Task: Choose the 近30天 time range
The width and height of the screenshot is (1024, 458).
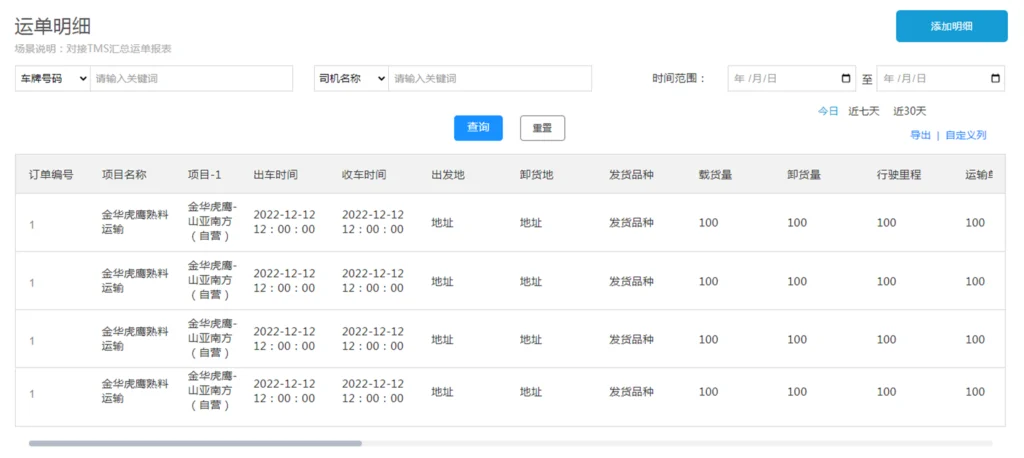Action: [909, 111]
